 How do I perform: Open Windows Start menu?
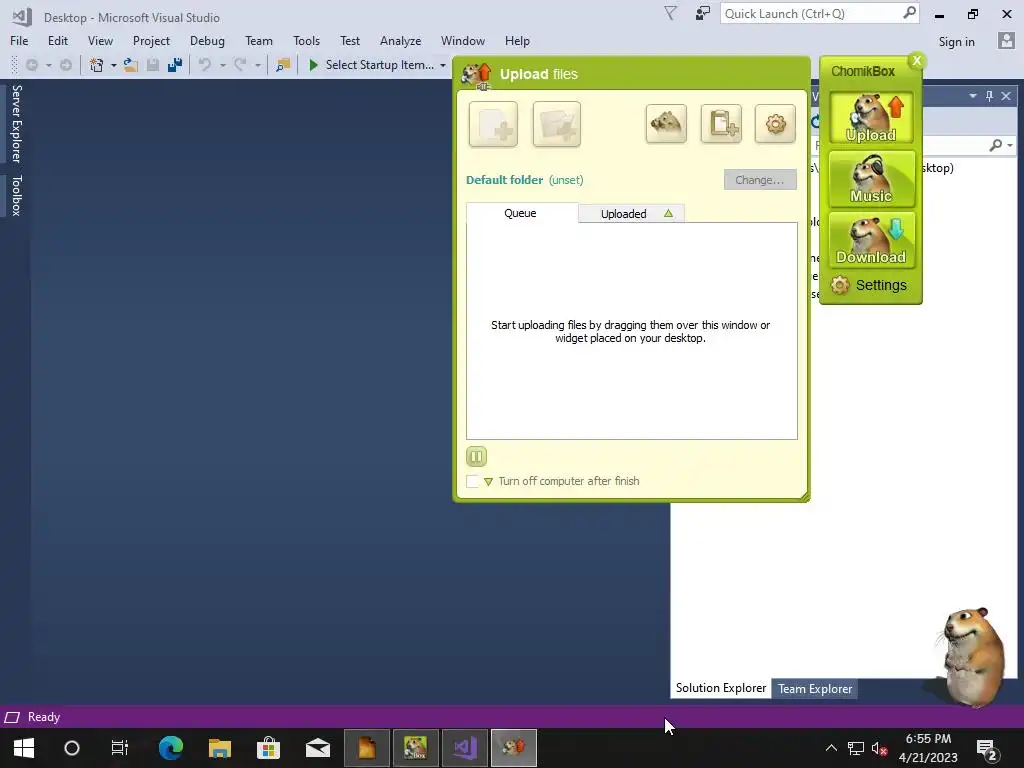(24, 748)
